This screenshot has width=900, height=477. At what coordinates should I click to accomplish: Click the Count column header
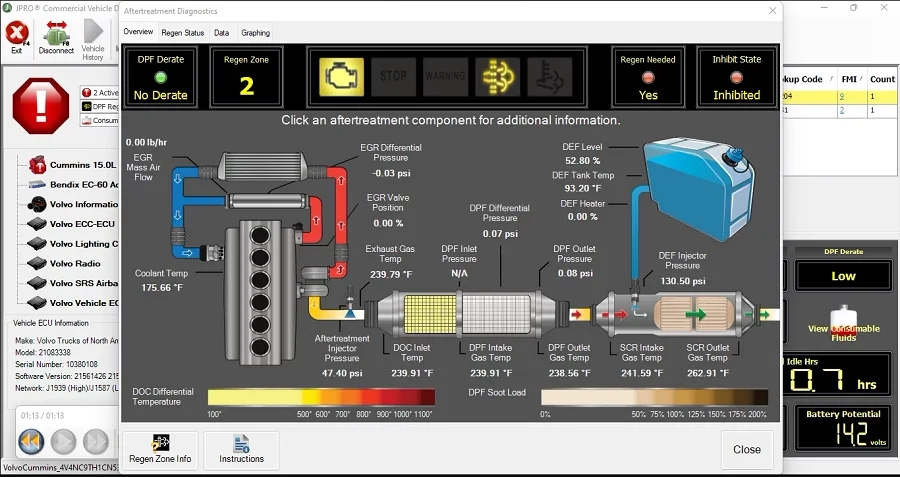coord(882,79)
